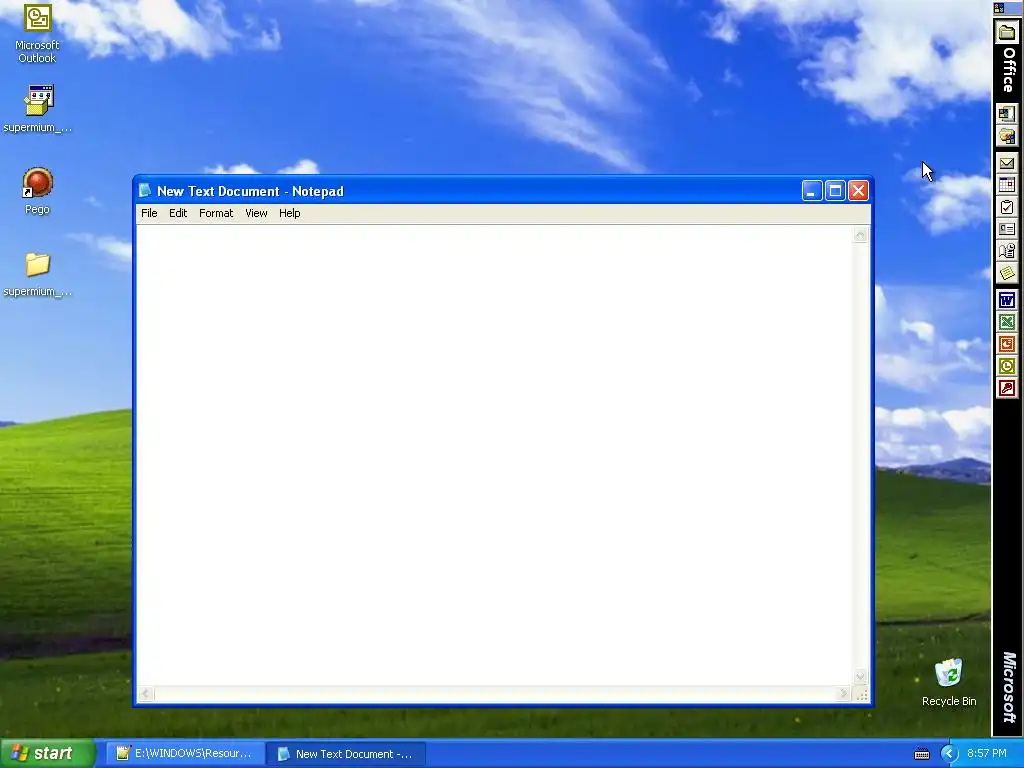The image size is (1024, 768).
Task: Click the horizontal scrollbar right arrow in Notepad
Action: (x=844, y=694)
